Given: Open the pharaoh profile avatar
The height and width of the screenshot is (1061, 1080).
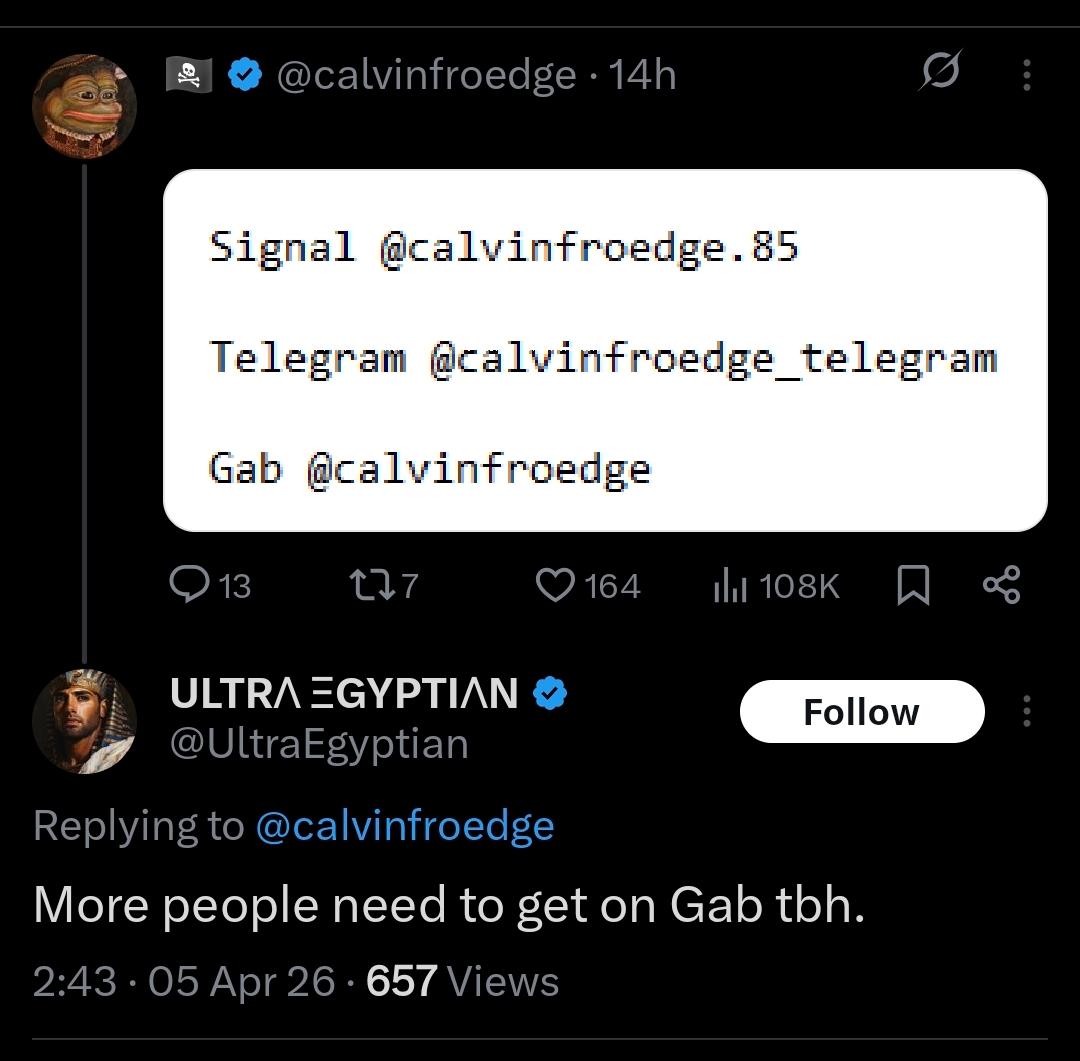Looking at the screenshot, I should pyautogui.click(x=84, y=721).
